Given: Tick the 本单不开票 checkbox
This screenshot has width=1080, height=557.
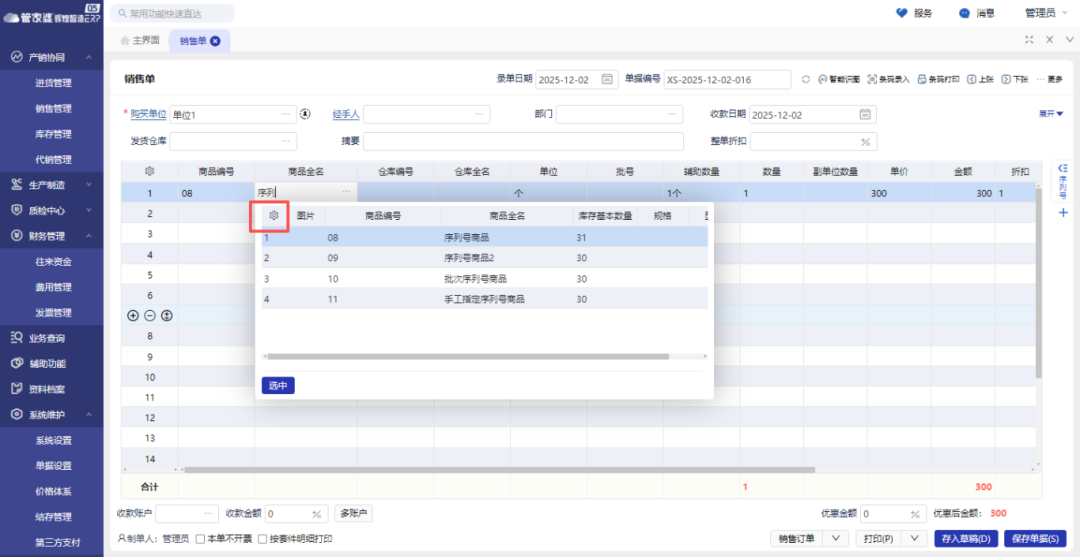Looking at the screenshot, I should pos(200,539).
